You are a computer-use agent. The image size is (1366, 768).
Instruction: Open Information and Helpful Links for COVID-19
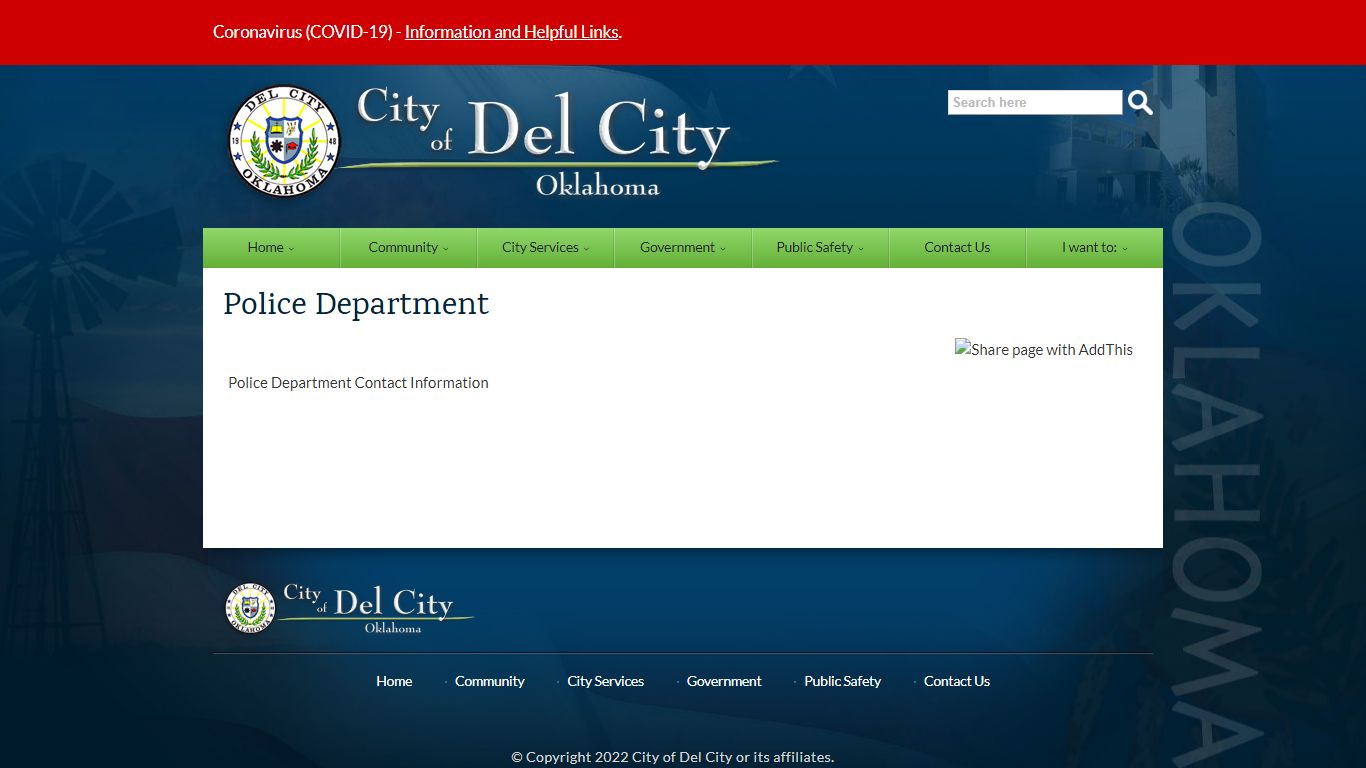tap(512, 32)
